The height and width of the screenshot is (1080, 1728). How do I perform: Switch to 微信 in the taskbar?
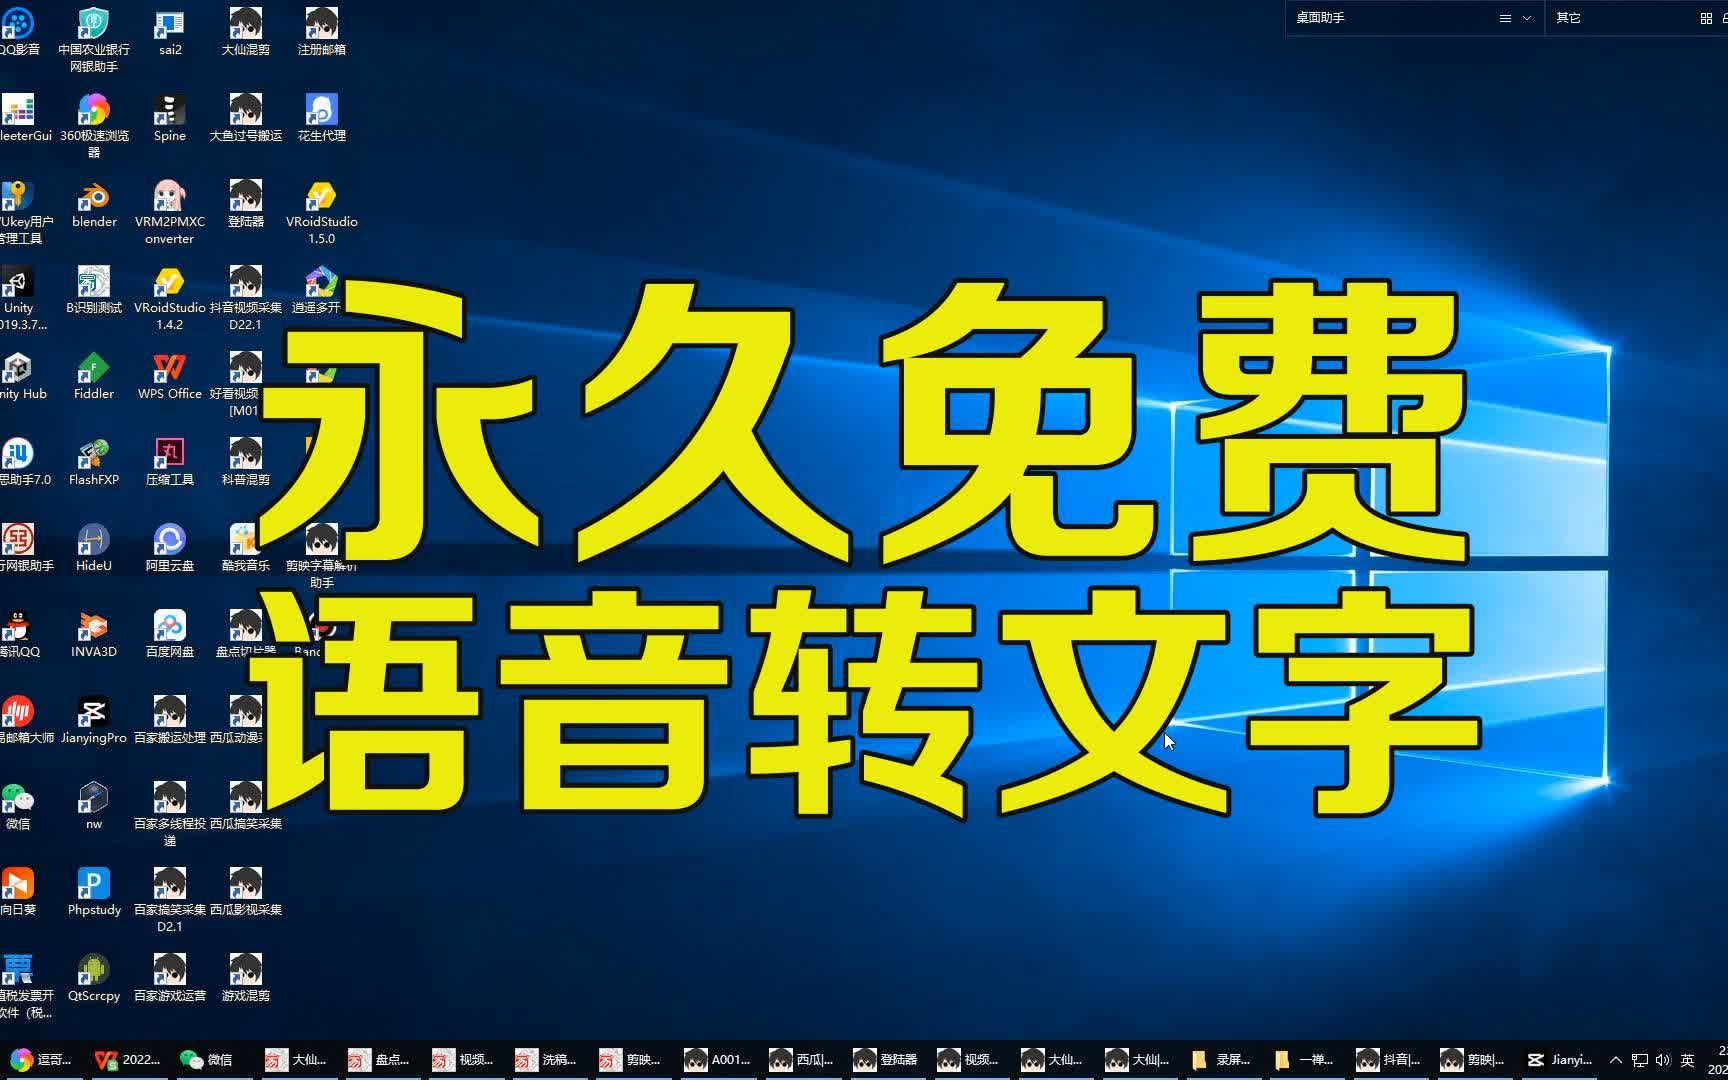[x=207, y=1060]
